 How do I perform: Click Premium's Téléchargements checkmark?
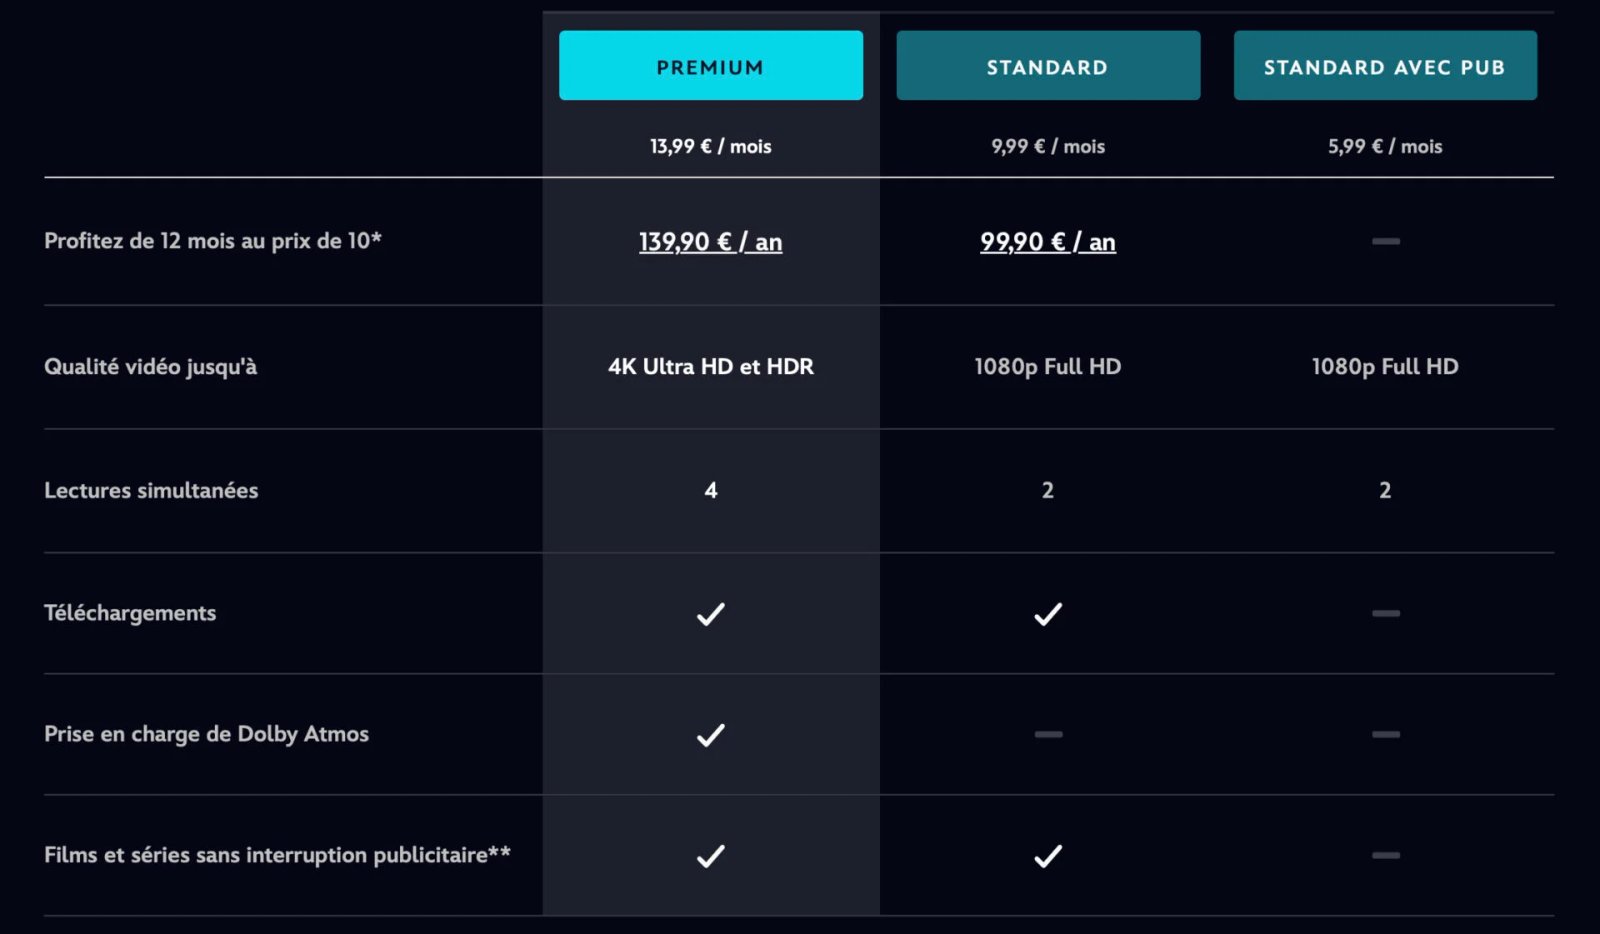click(x=710, y=614)
